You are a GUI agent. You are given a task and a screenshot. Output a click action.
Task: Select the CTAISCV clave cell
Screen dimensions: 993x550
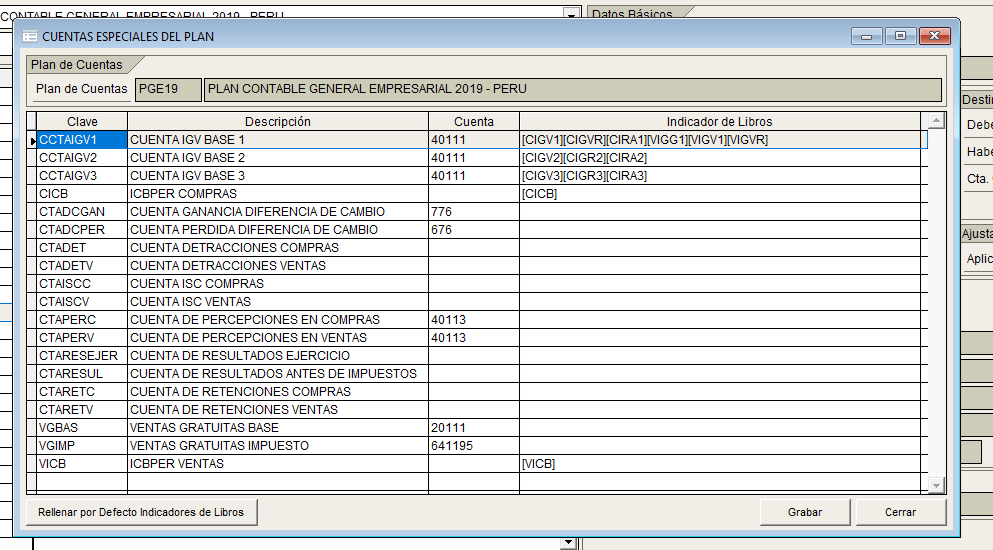(82, 302)
